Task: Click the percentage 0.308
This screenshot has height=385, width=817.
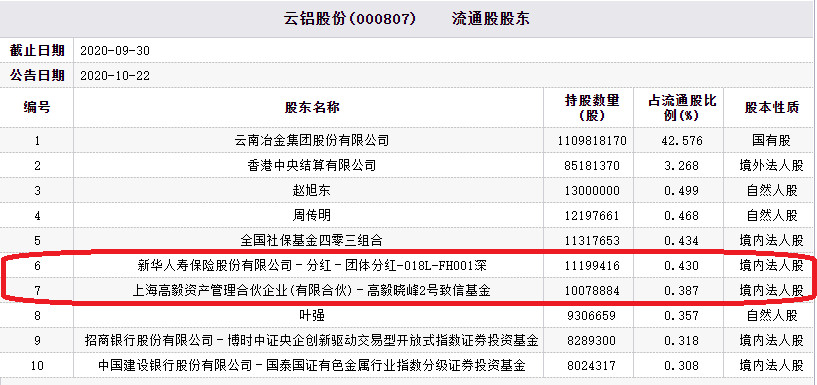Action: coord(682,366)
